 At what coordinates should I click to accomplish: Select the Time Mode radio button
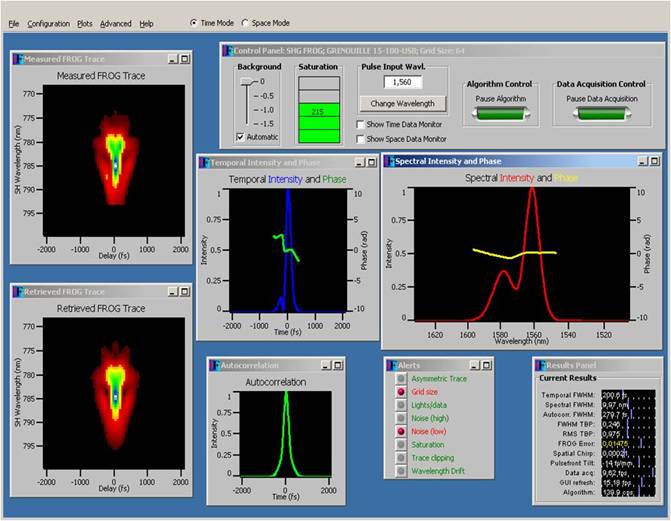(x=193, y=23)
